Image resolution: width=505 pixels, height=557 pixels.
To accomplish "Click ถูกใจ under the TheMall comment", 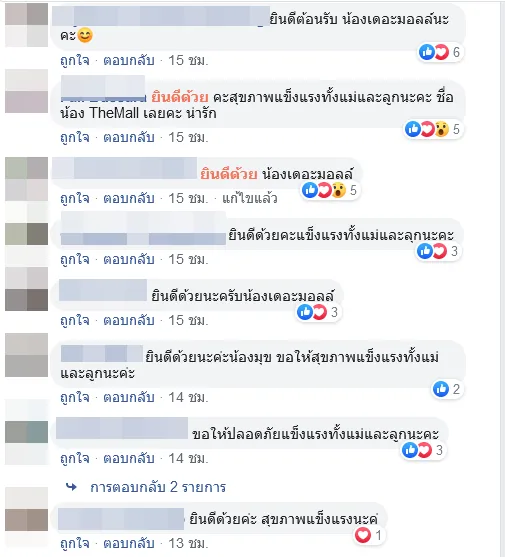I will click(x=75, y=137).
